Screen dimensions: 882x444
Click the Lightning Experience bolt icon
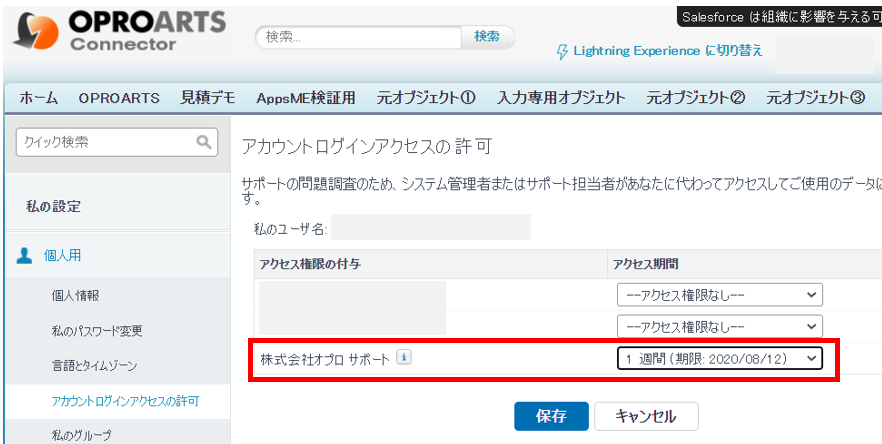point(563,51)
